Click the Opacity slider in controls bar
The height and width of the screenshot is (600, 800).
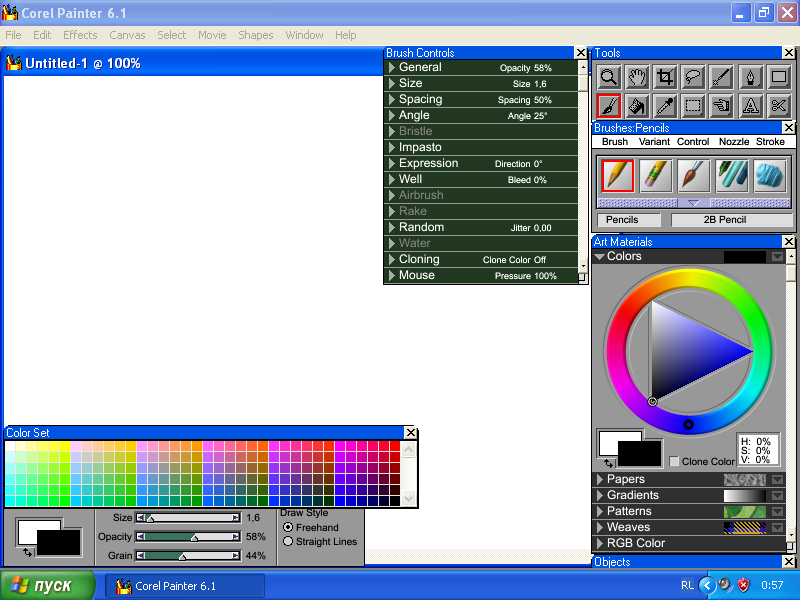tap(189, 537)
